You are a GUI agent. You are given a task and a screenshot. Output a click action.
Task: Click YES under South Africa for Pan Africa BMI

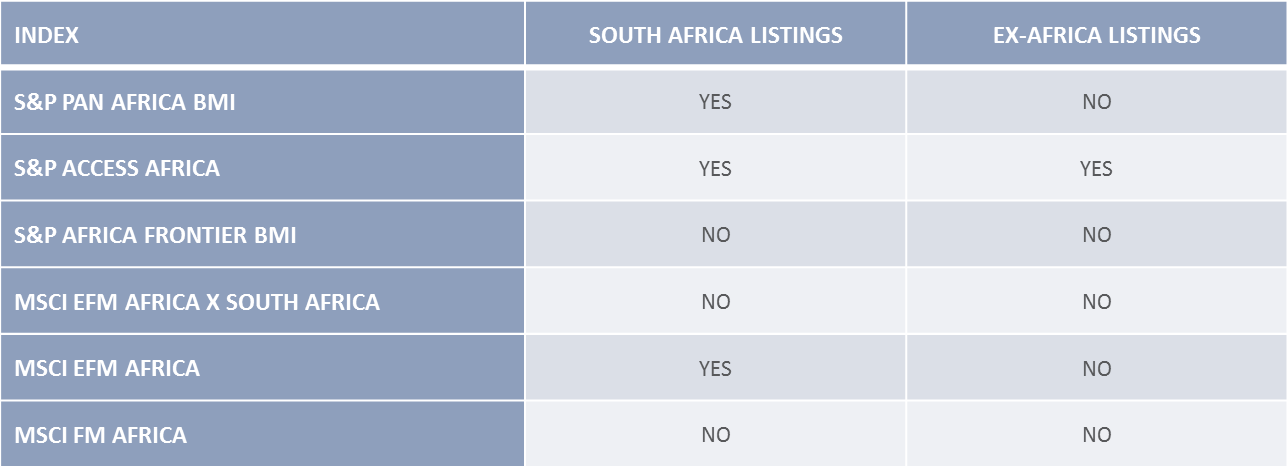[x=715, y=102]
